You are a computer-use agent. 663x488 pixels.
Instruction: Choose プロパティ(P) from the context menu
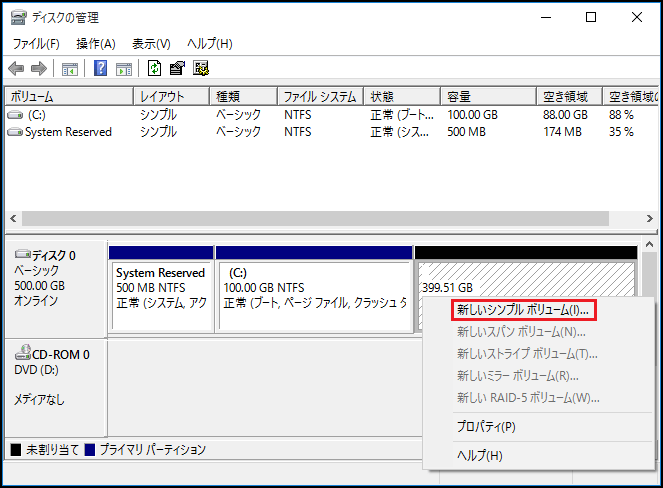pos(486,427)
